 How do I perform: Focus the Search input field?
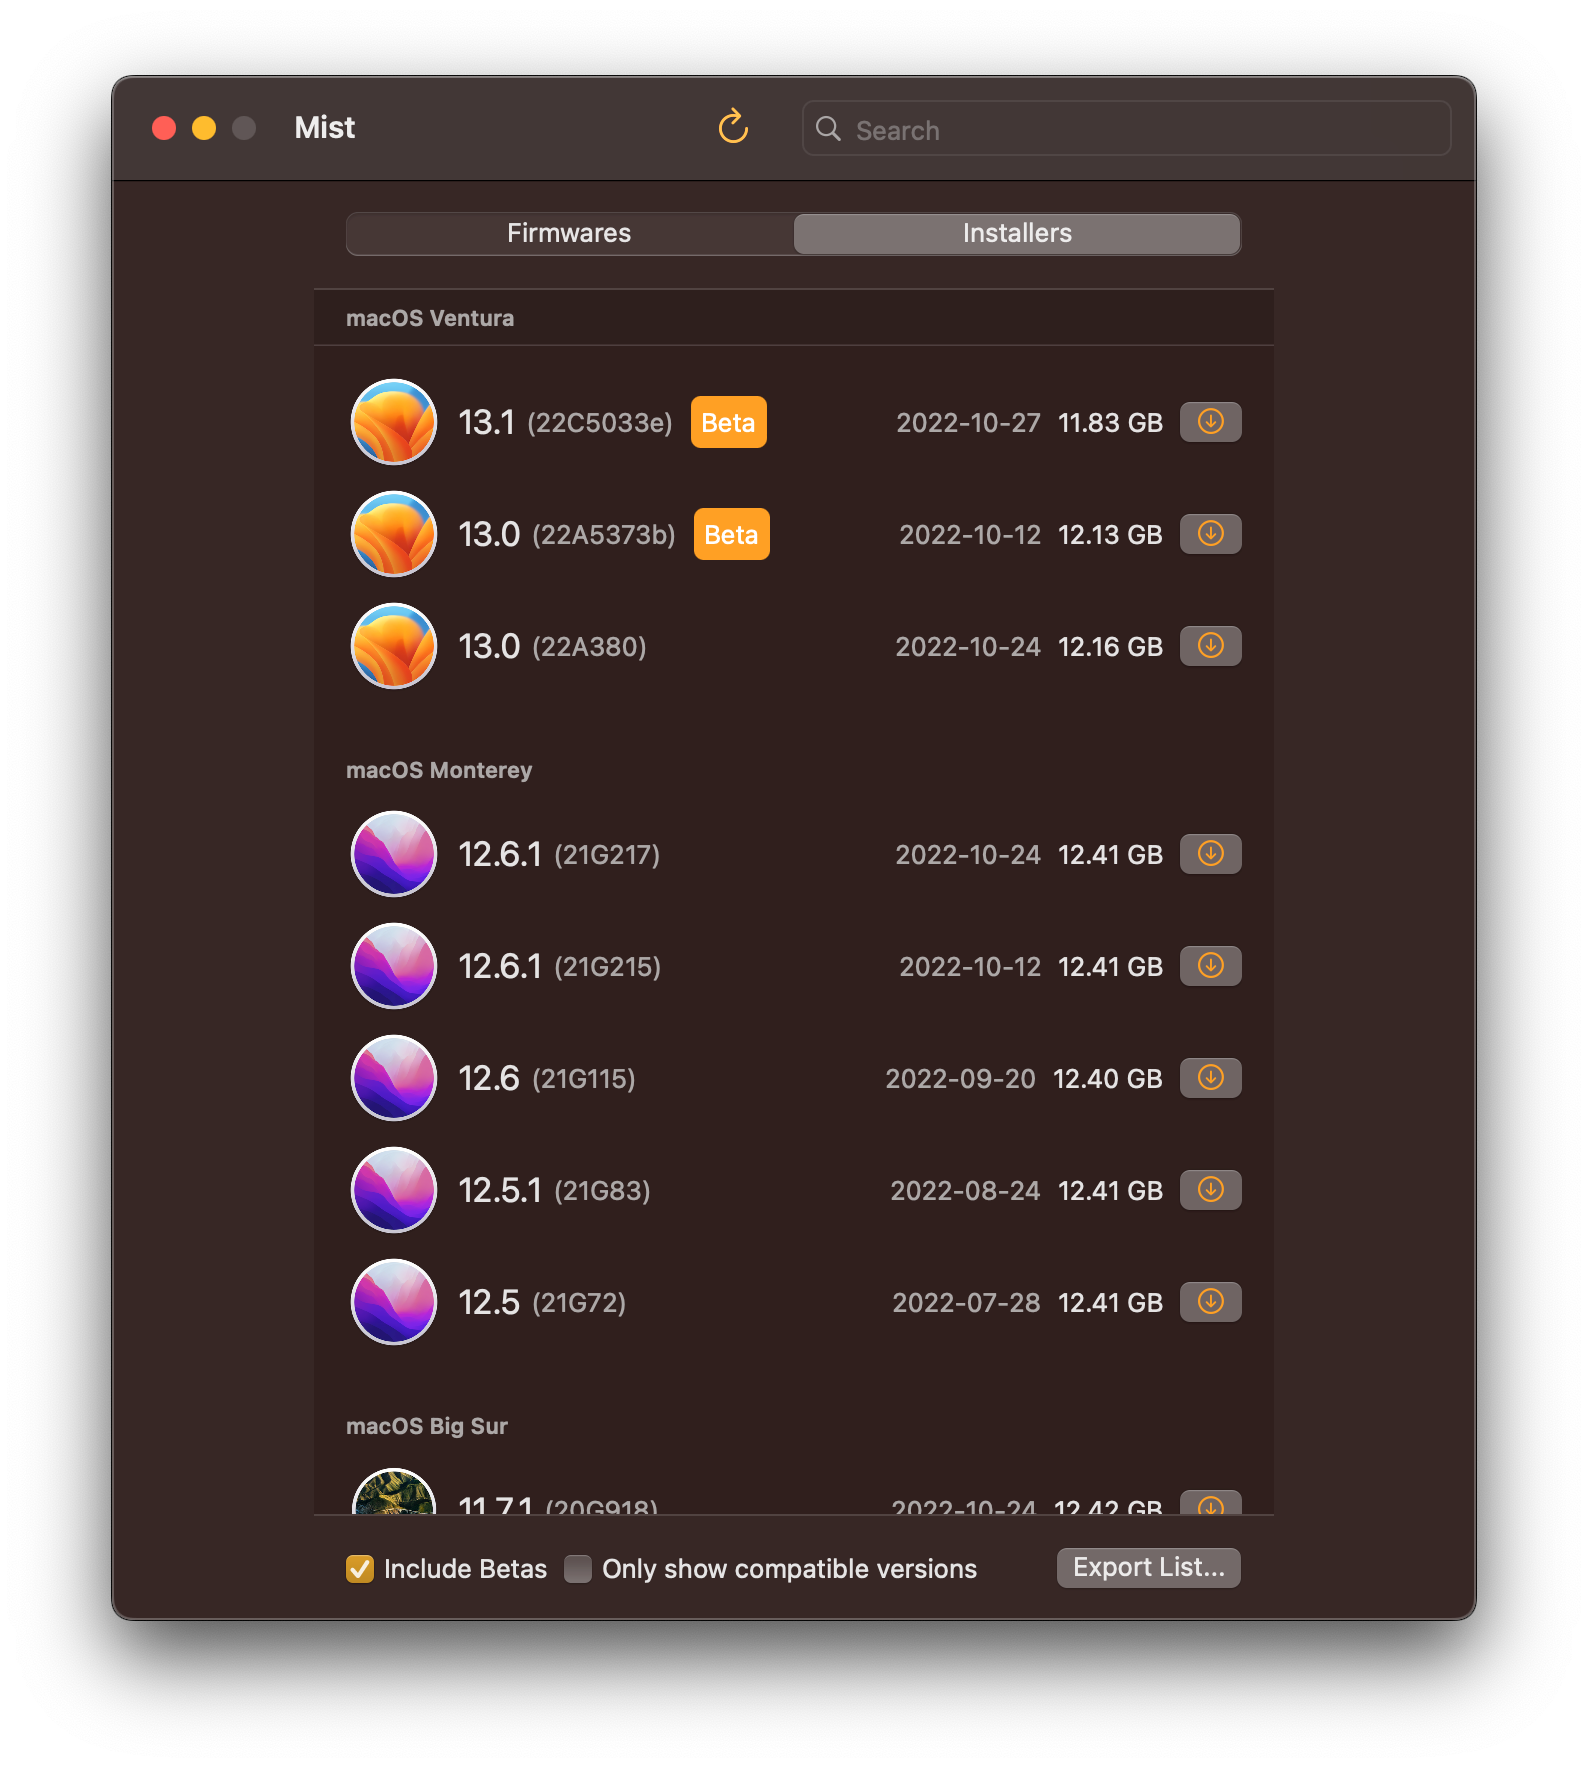pyautogui.click(x=1126, y=129)
